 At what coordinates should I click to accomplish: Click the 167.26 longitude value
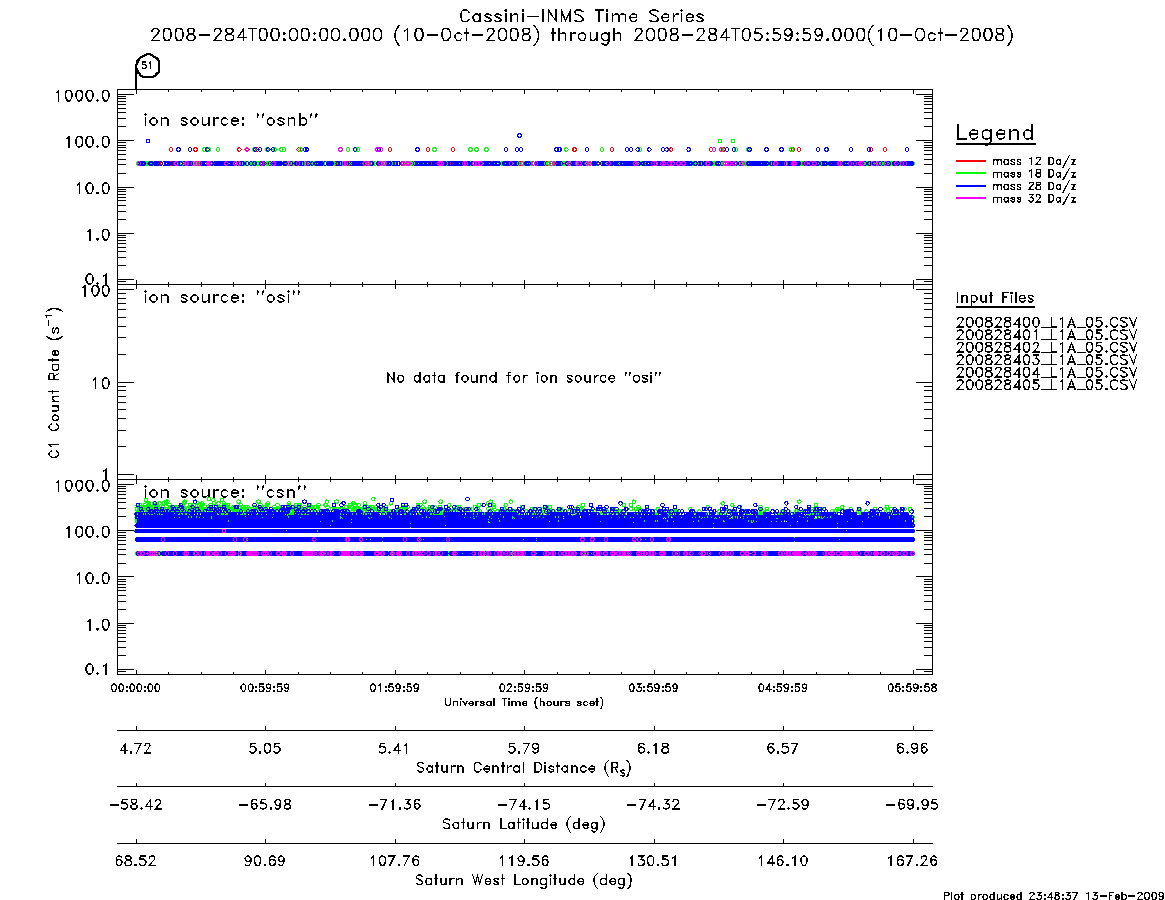tap(912, 861)
